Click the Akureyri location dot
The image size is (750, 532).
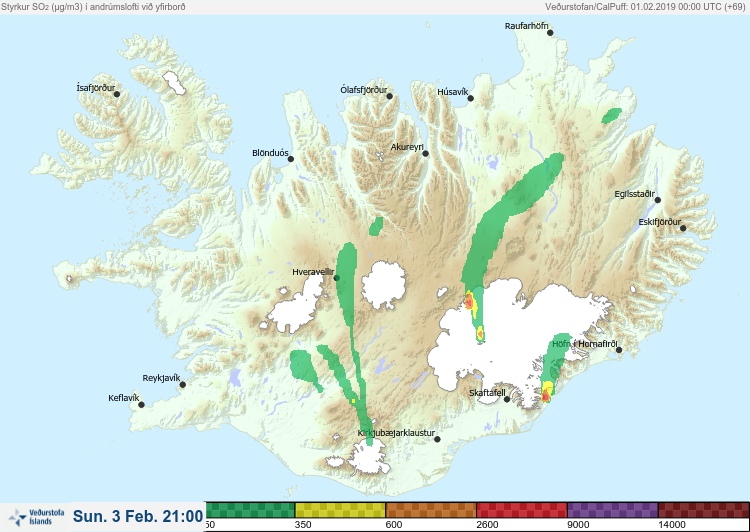click(x=426, y=154)
